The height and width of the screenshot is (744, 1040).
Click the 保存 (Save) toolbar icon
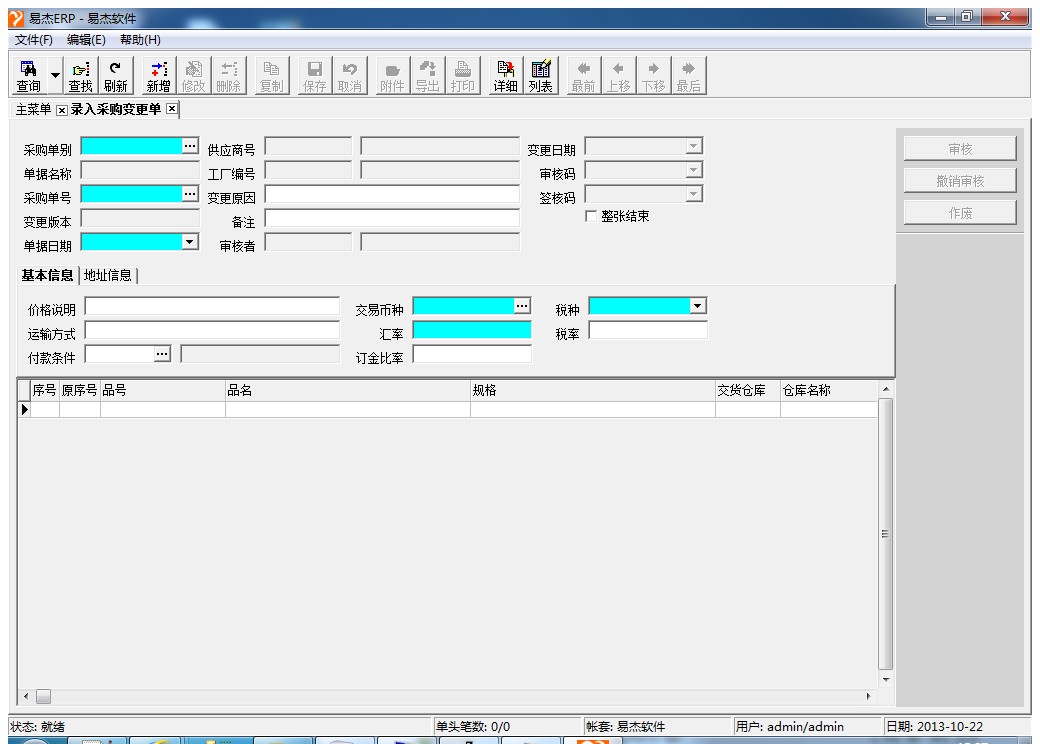tap(314, 76)
